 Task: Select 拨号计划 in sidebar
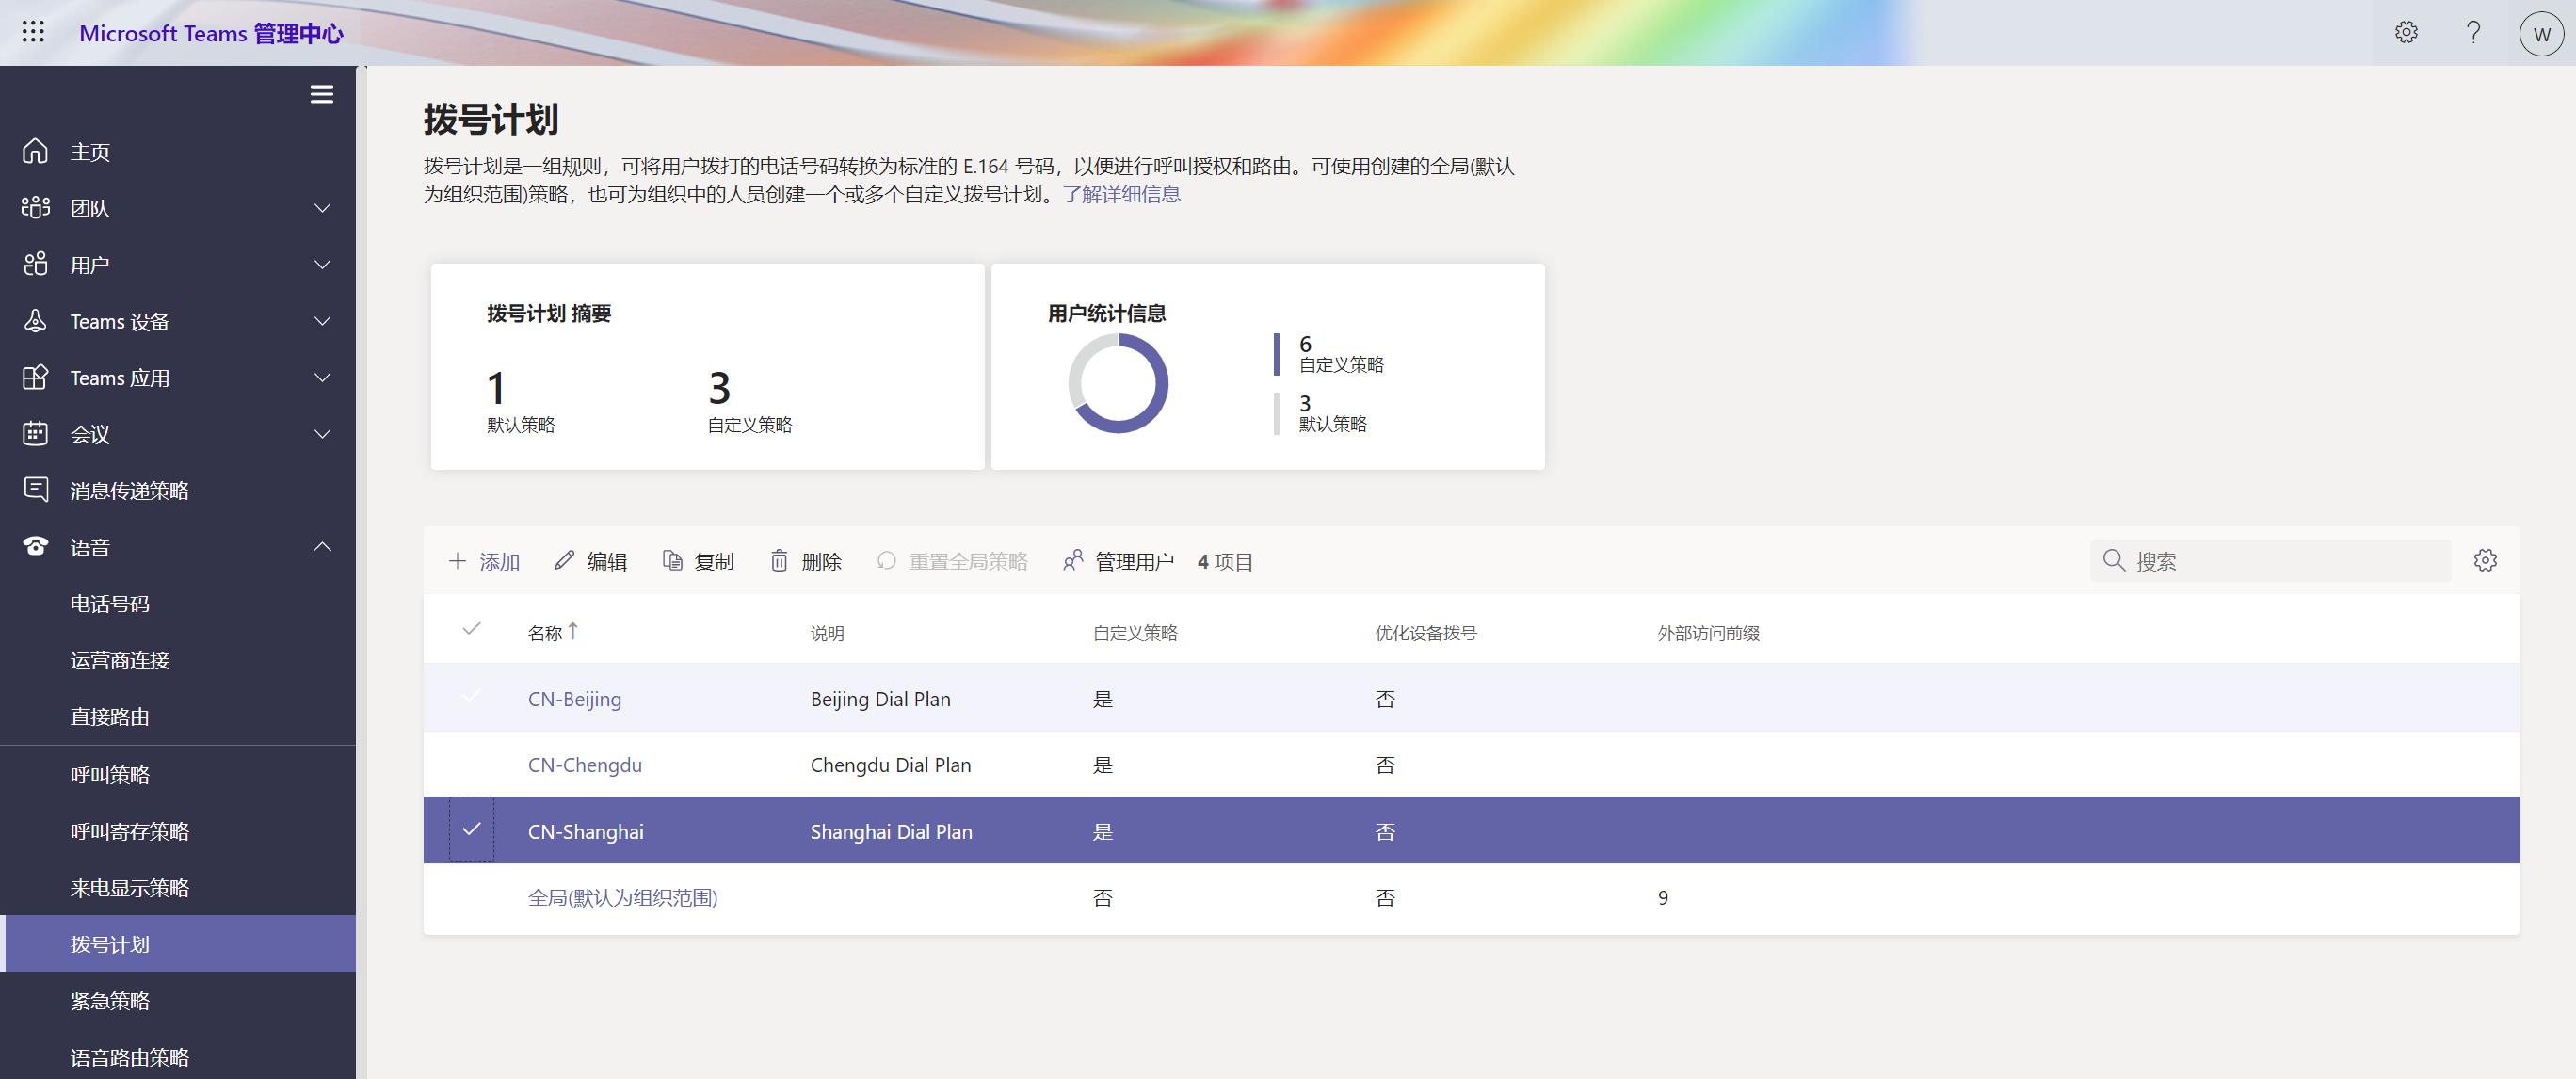point(178,943)
